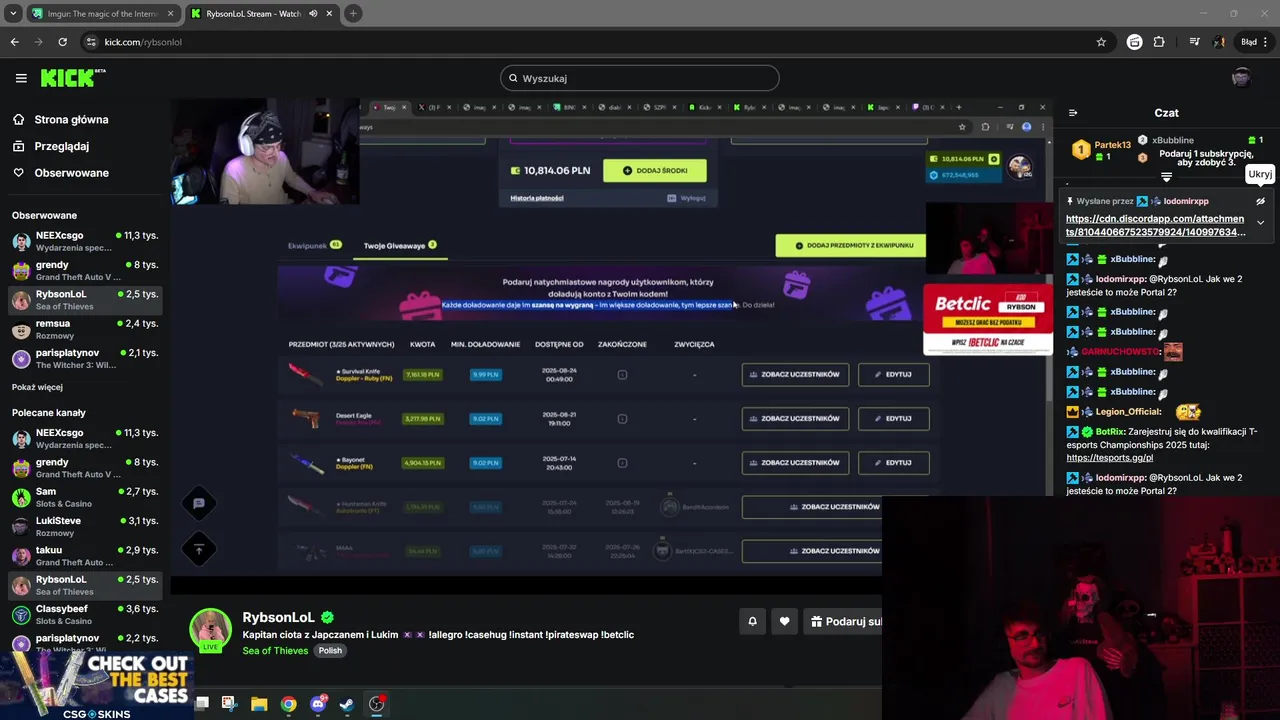The image size is (1280, 720).
Task: Expand the gift leaderboard arrow
Action: (1166, 177)
